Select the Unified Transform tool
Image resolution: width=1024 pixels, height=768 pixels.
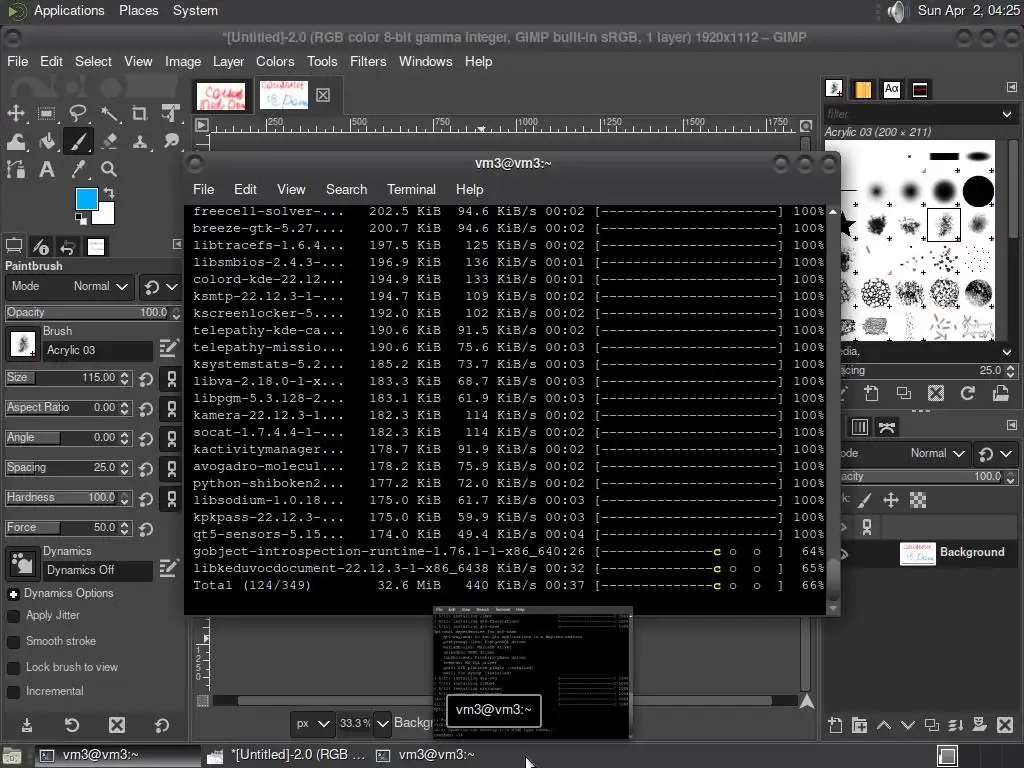coord(170,113)
